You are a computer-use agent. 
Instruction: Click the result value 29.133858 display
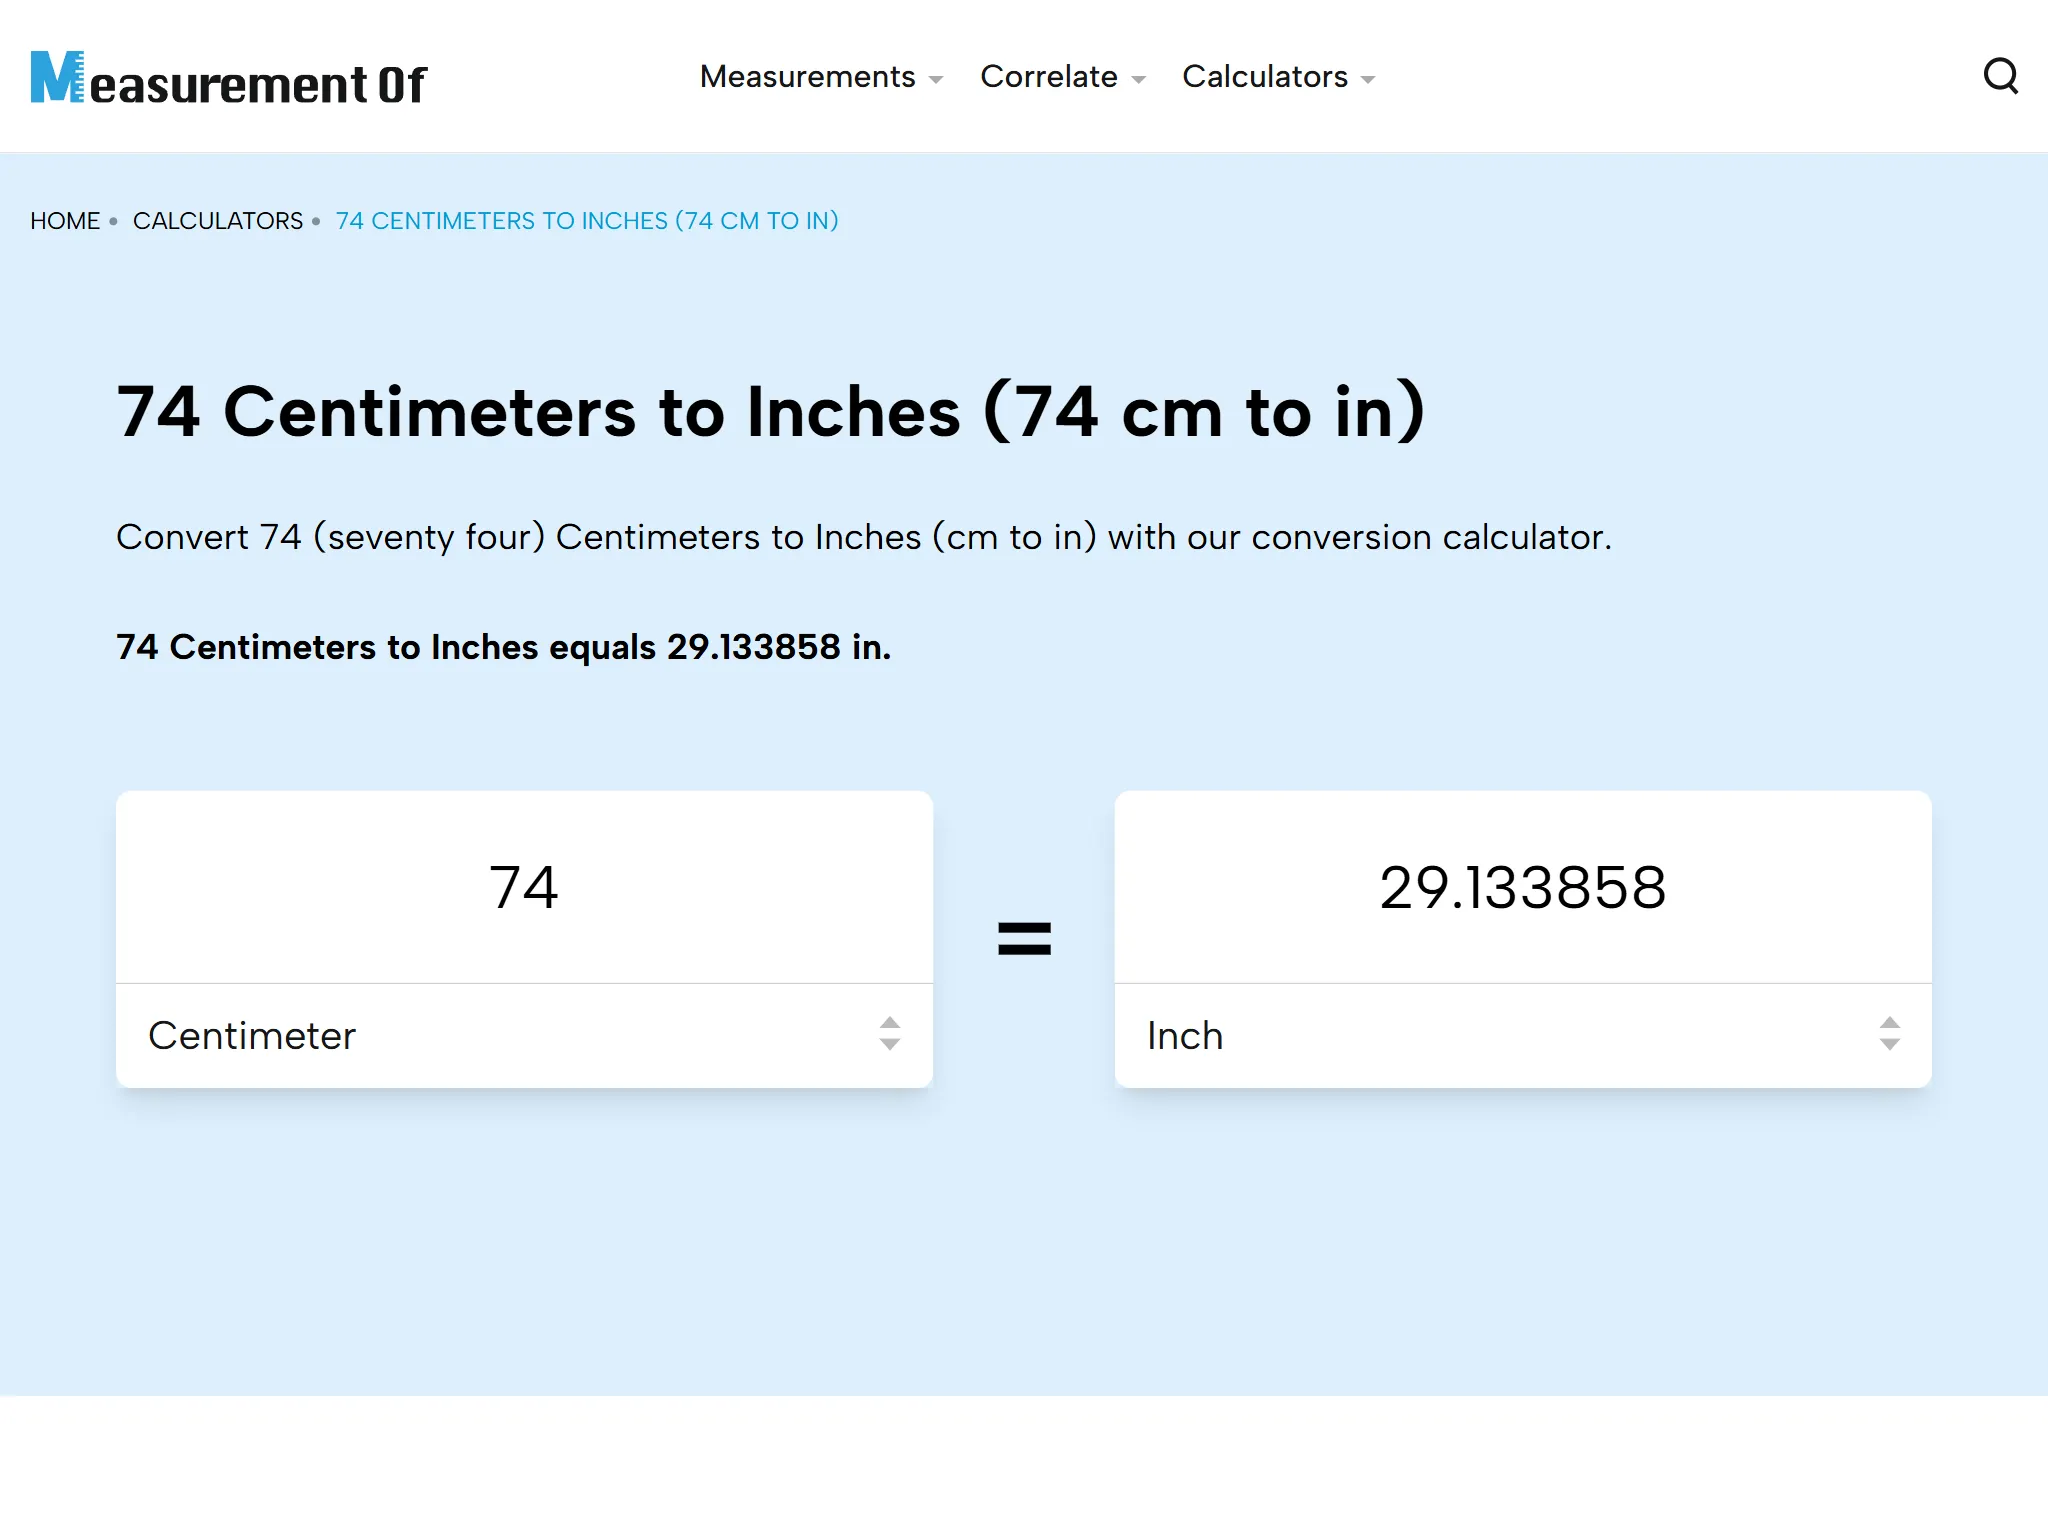1522,886
